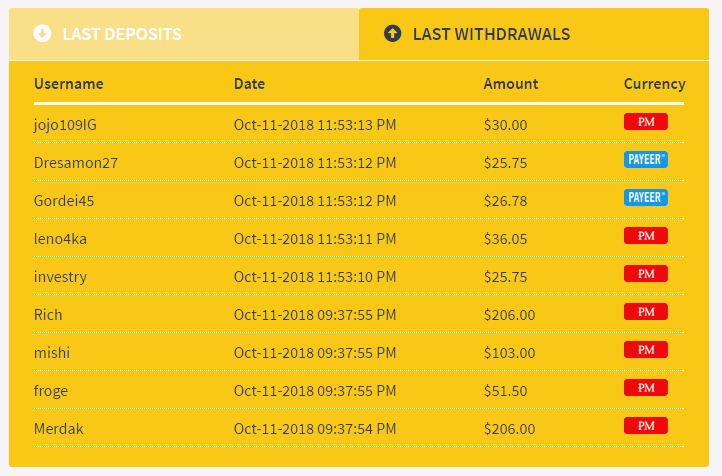Image resolution: width=722 pixels, height=476 pixels.
Task: Click the PM badge in investry row
Action: (645, 274)
